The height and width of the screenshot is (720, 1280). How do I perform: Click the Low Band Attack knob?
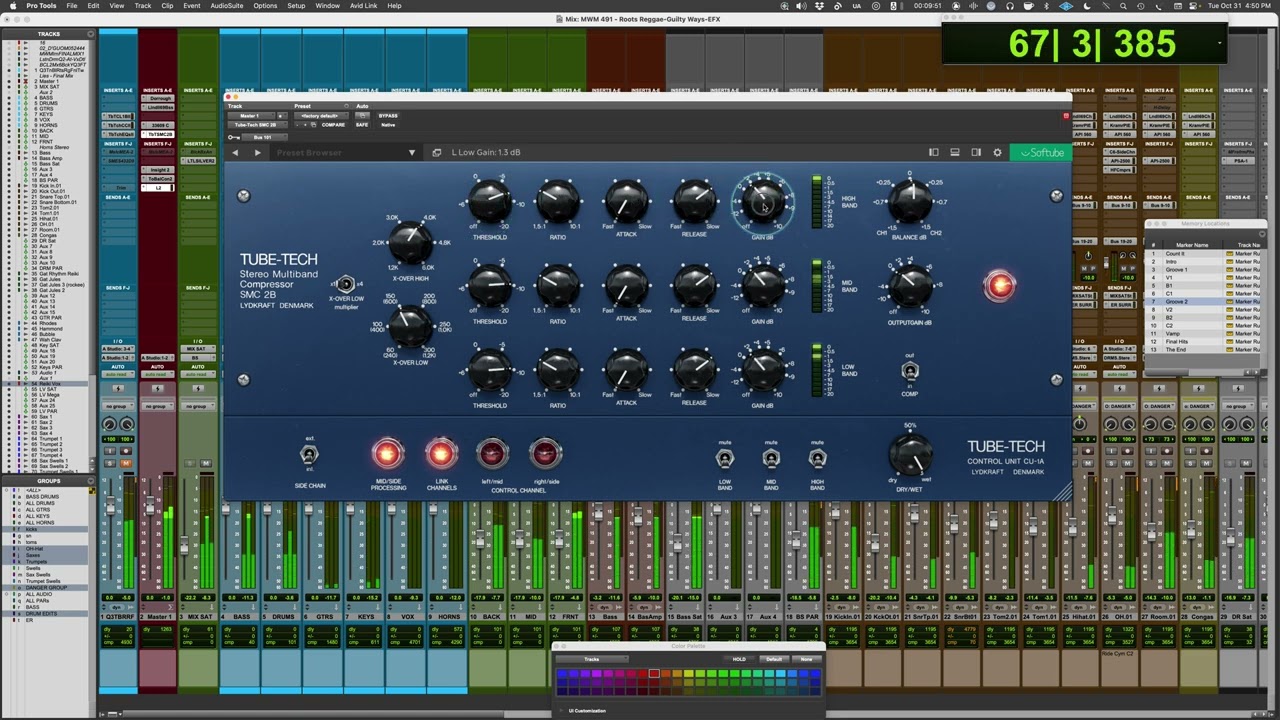[x=626, y=370]
